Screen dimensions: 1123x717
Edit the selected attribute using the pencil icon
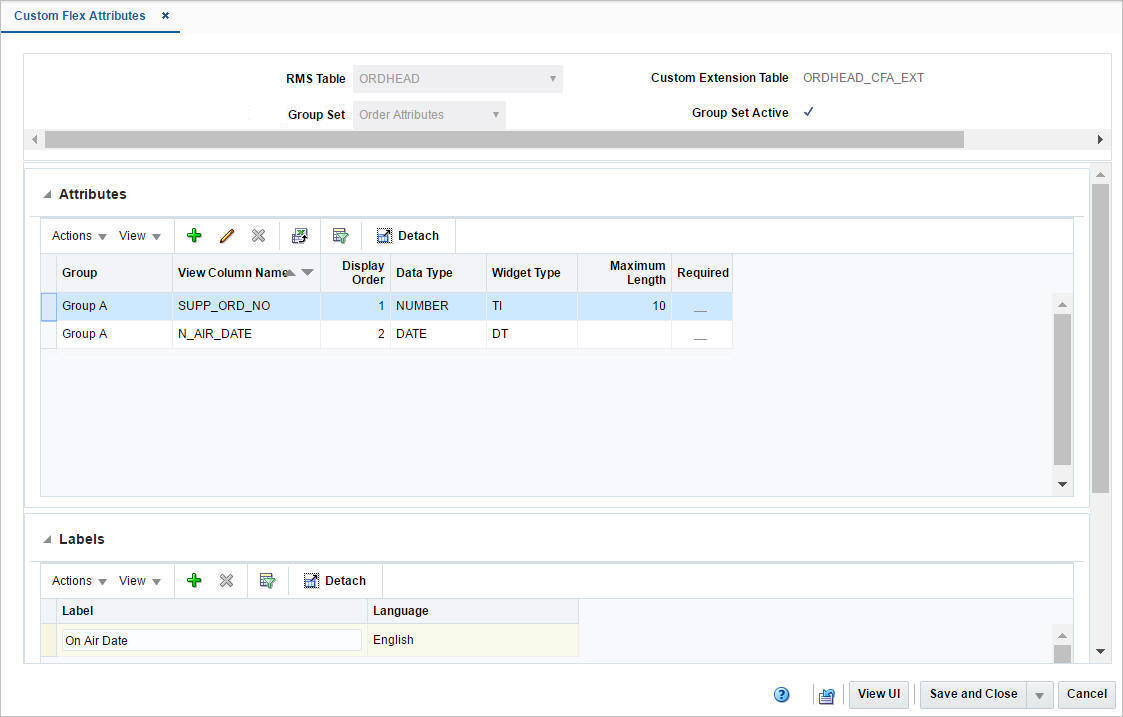(x=227, y=235)
